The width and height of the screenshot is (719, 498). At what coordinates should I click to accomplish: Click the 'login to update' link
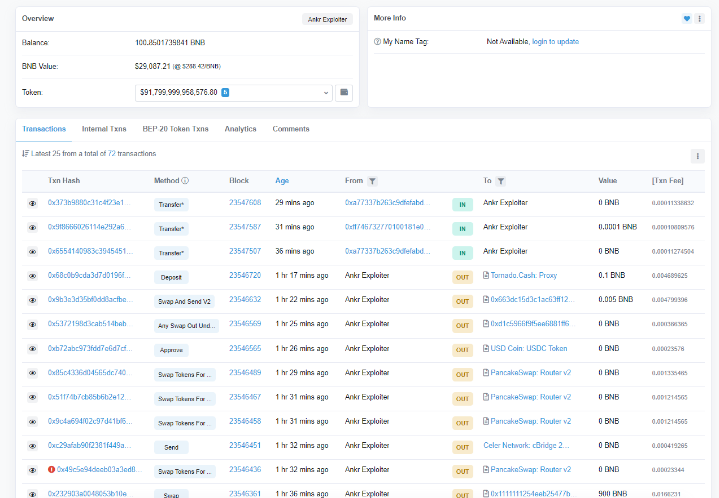pyautogui.click(x=555, y=42)
